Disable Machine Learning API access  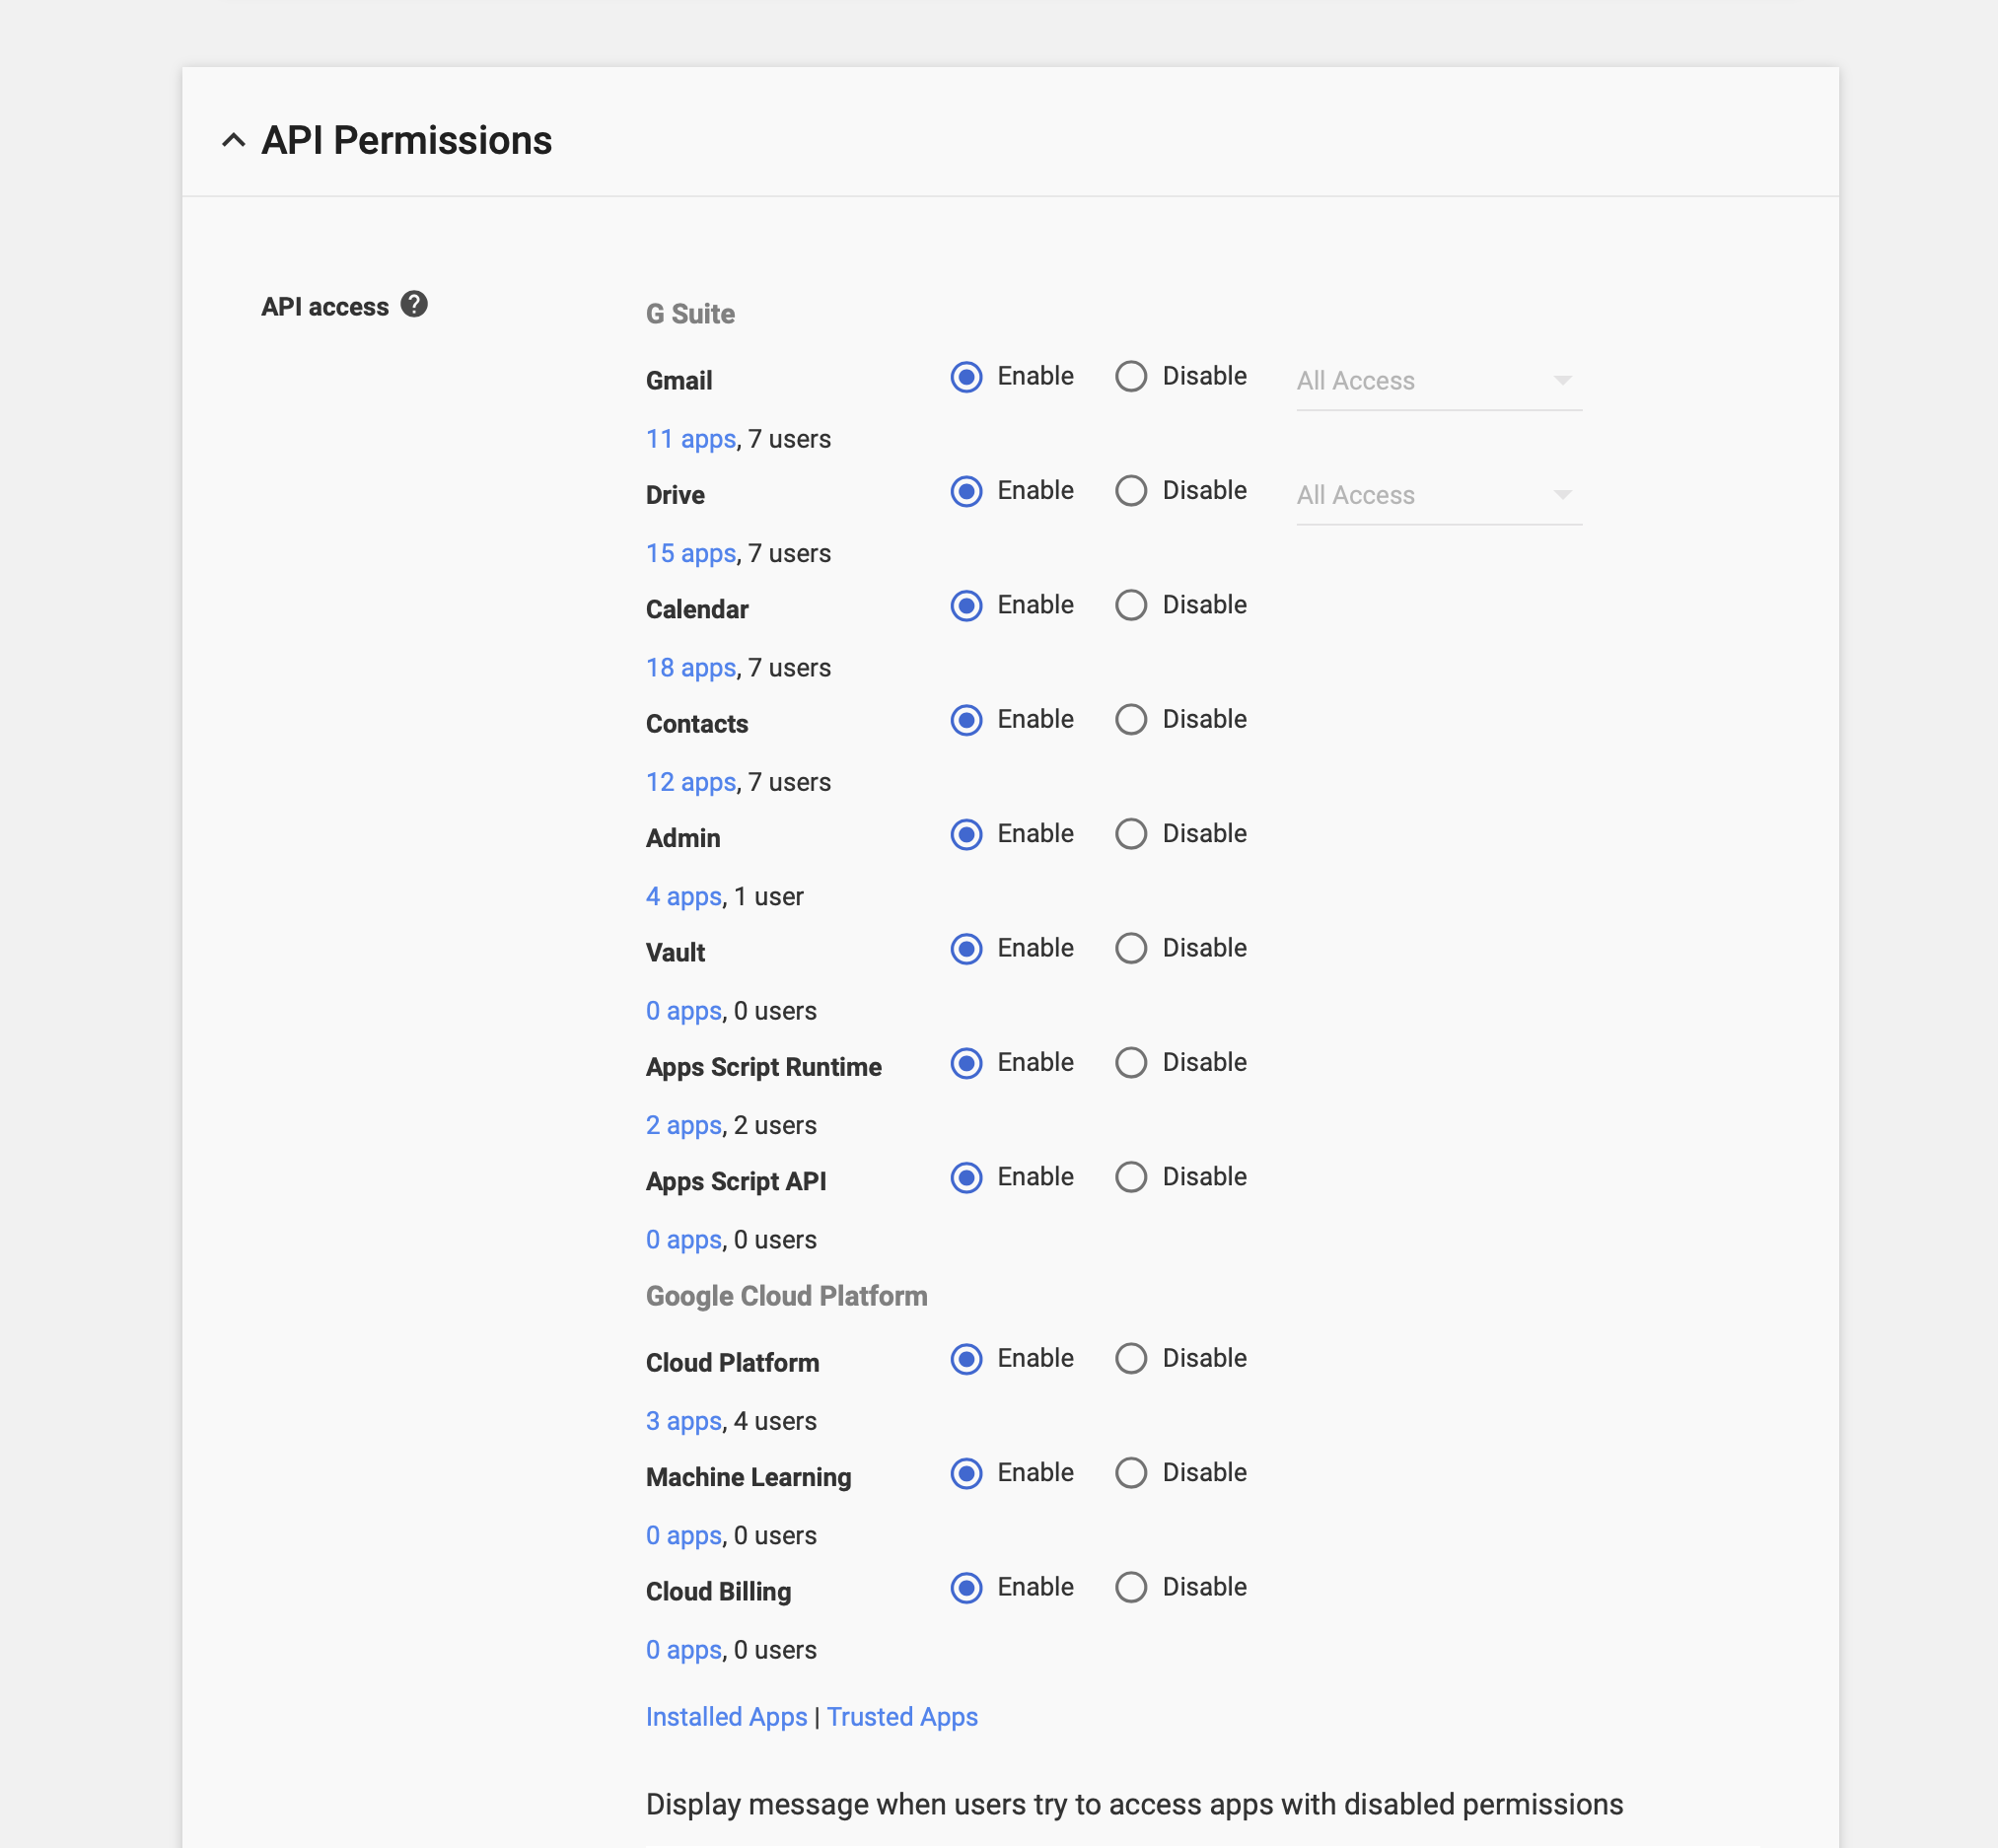click(x=1131, y=1473)
